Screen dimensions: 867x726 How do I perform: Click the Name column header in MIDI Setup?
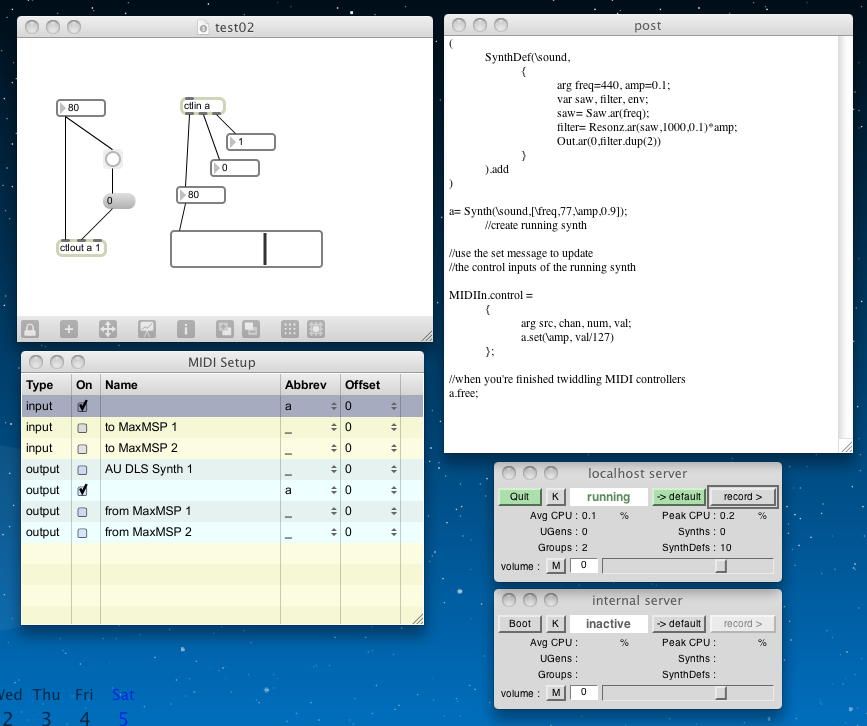click(x=121, y=385)
